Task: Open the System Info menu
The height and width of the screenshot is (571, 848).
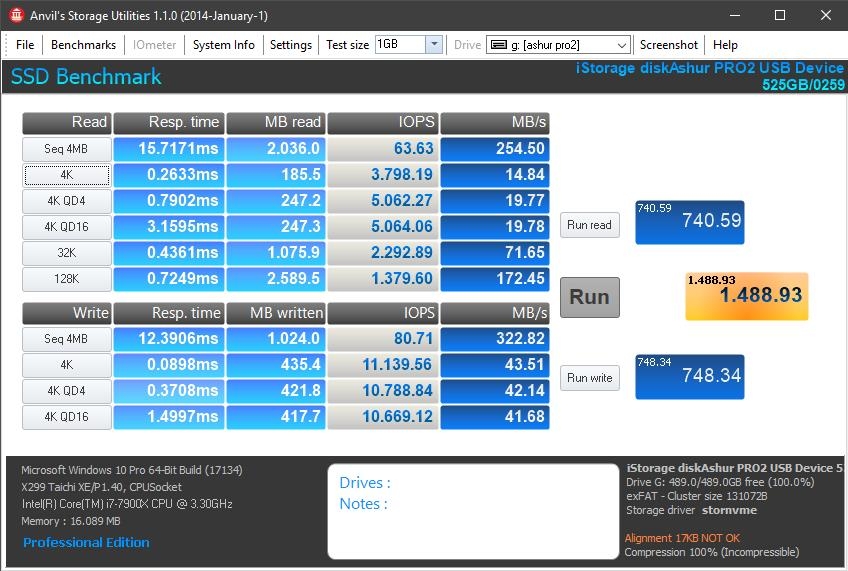Action: click(223, 45)
